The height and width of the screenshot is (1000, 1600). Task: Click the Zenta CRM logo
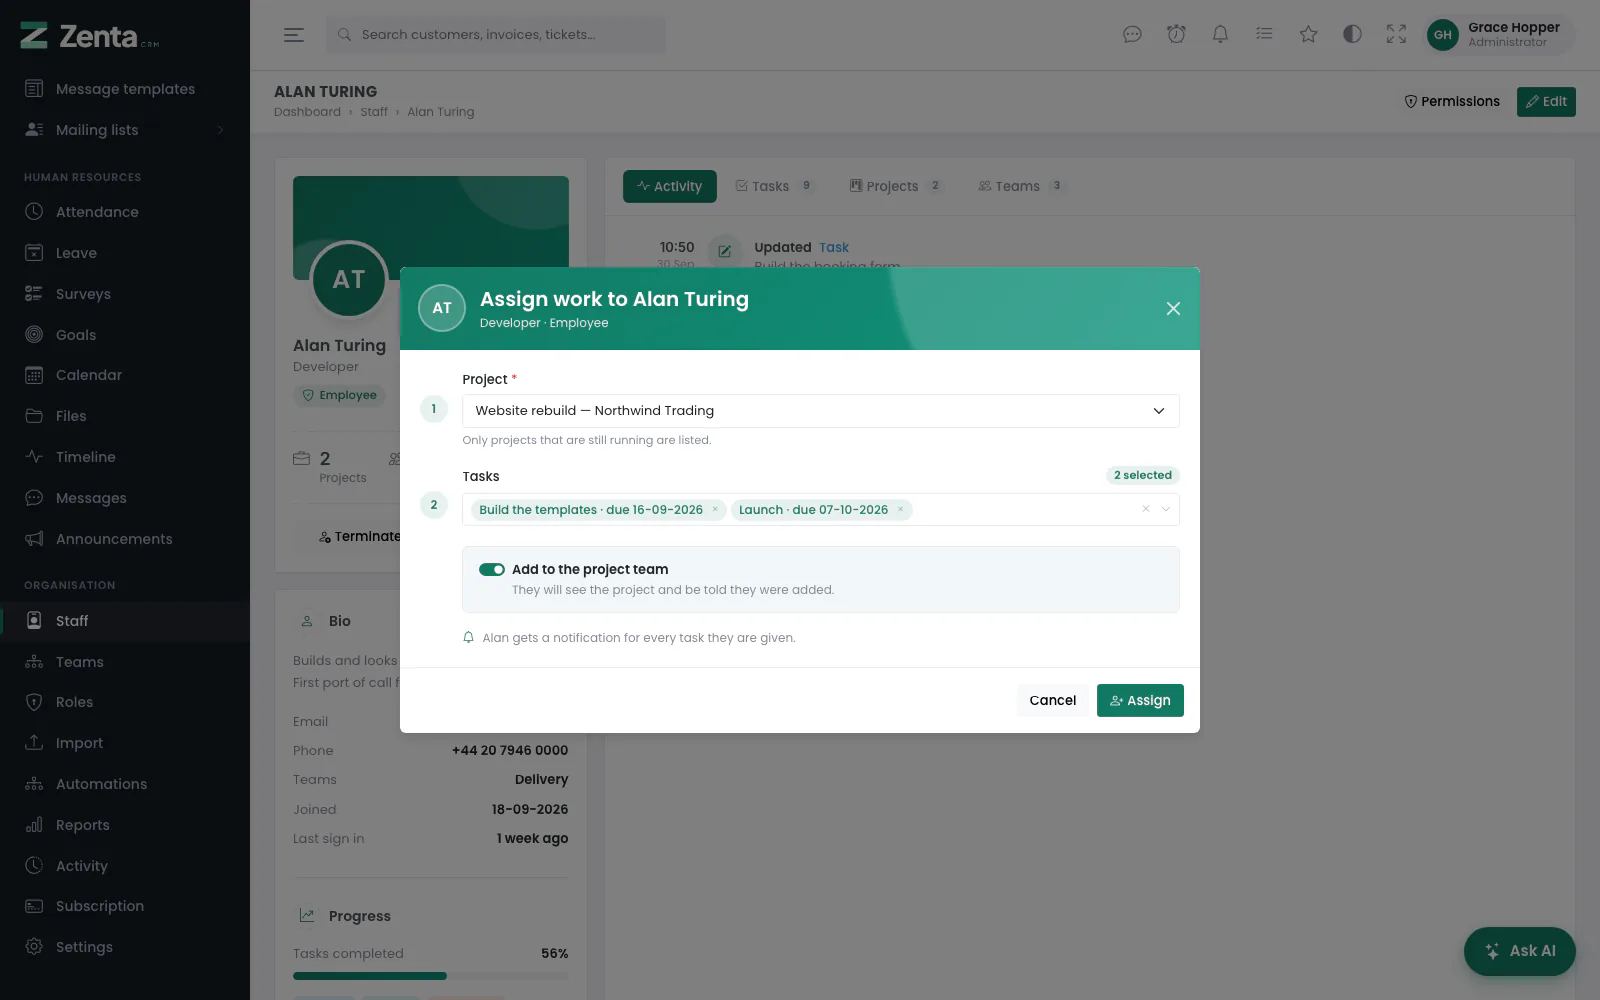pyautogui.click(x=90, y=36)
